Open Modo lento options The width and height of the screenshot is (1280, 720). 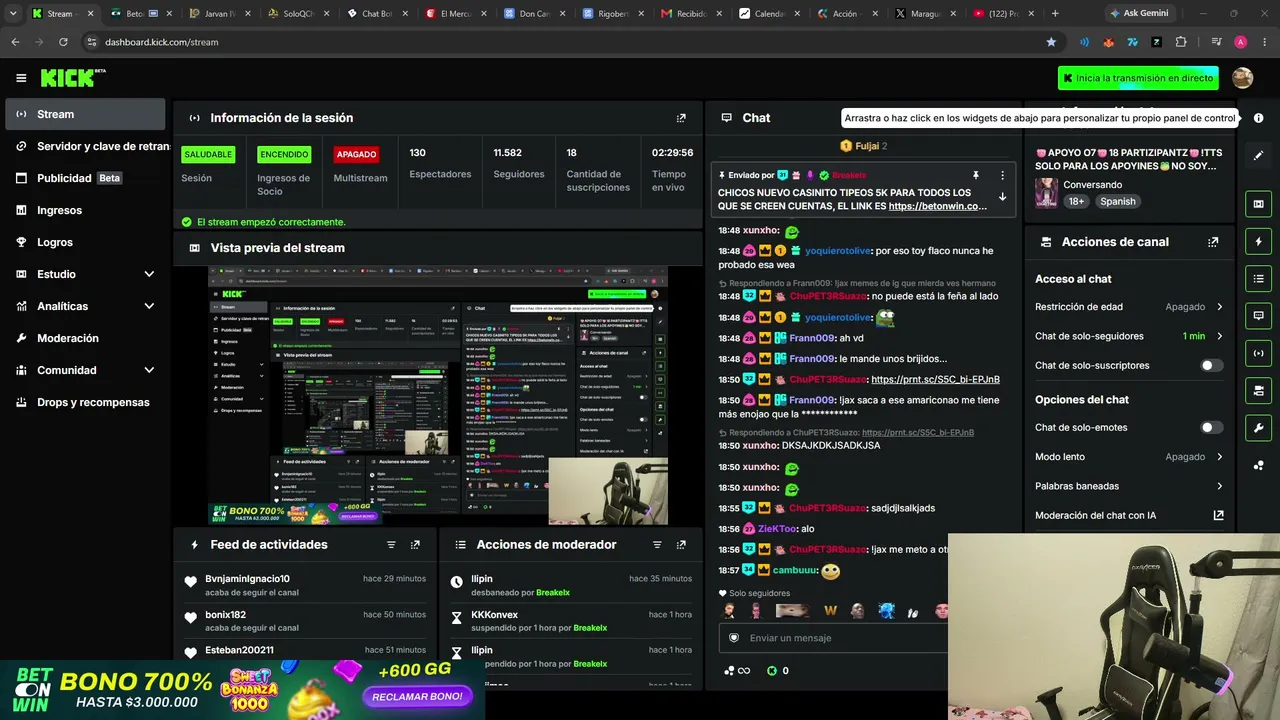(1129, 457)
